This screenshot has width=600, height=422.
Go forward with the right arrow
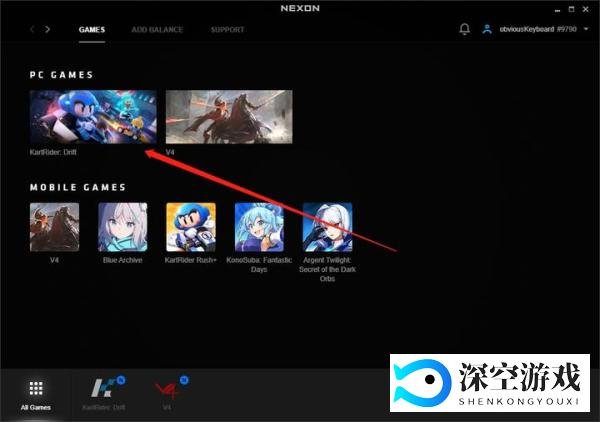pyautogui.click(x=47, y=29)
